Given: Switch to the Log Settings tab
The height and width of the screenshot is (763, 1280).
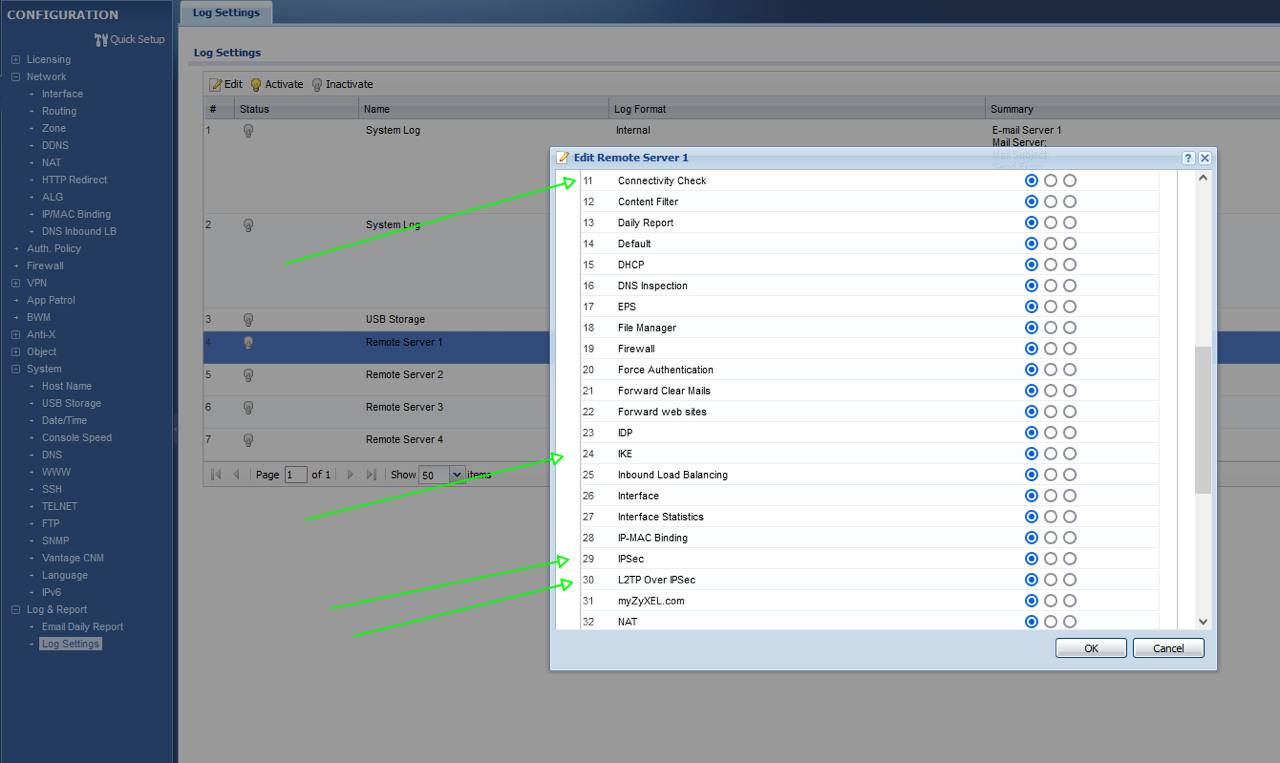Looking at the screenshot, I should click(x=226, y=13).
